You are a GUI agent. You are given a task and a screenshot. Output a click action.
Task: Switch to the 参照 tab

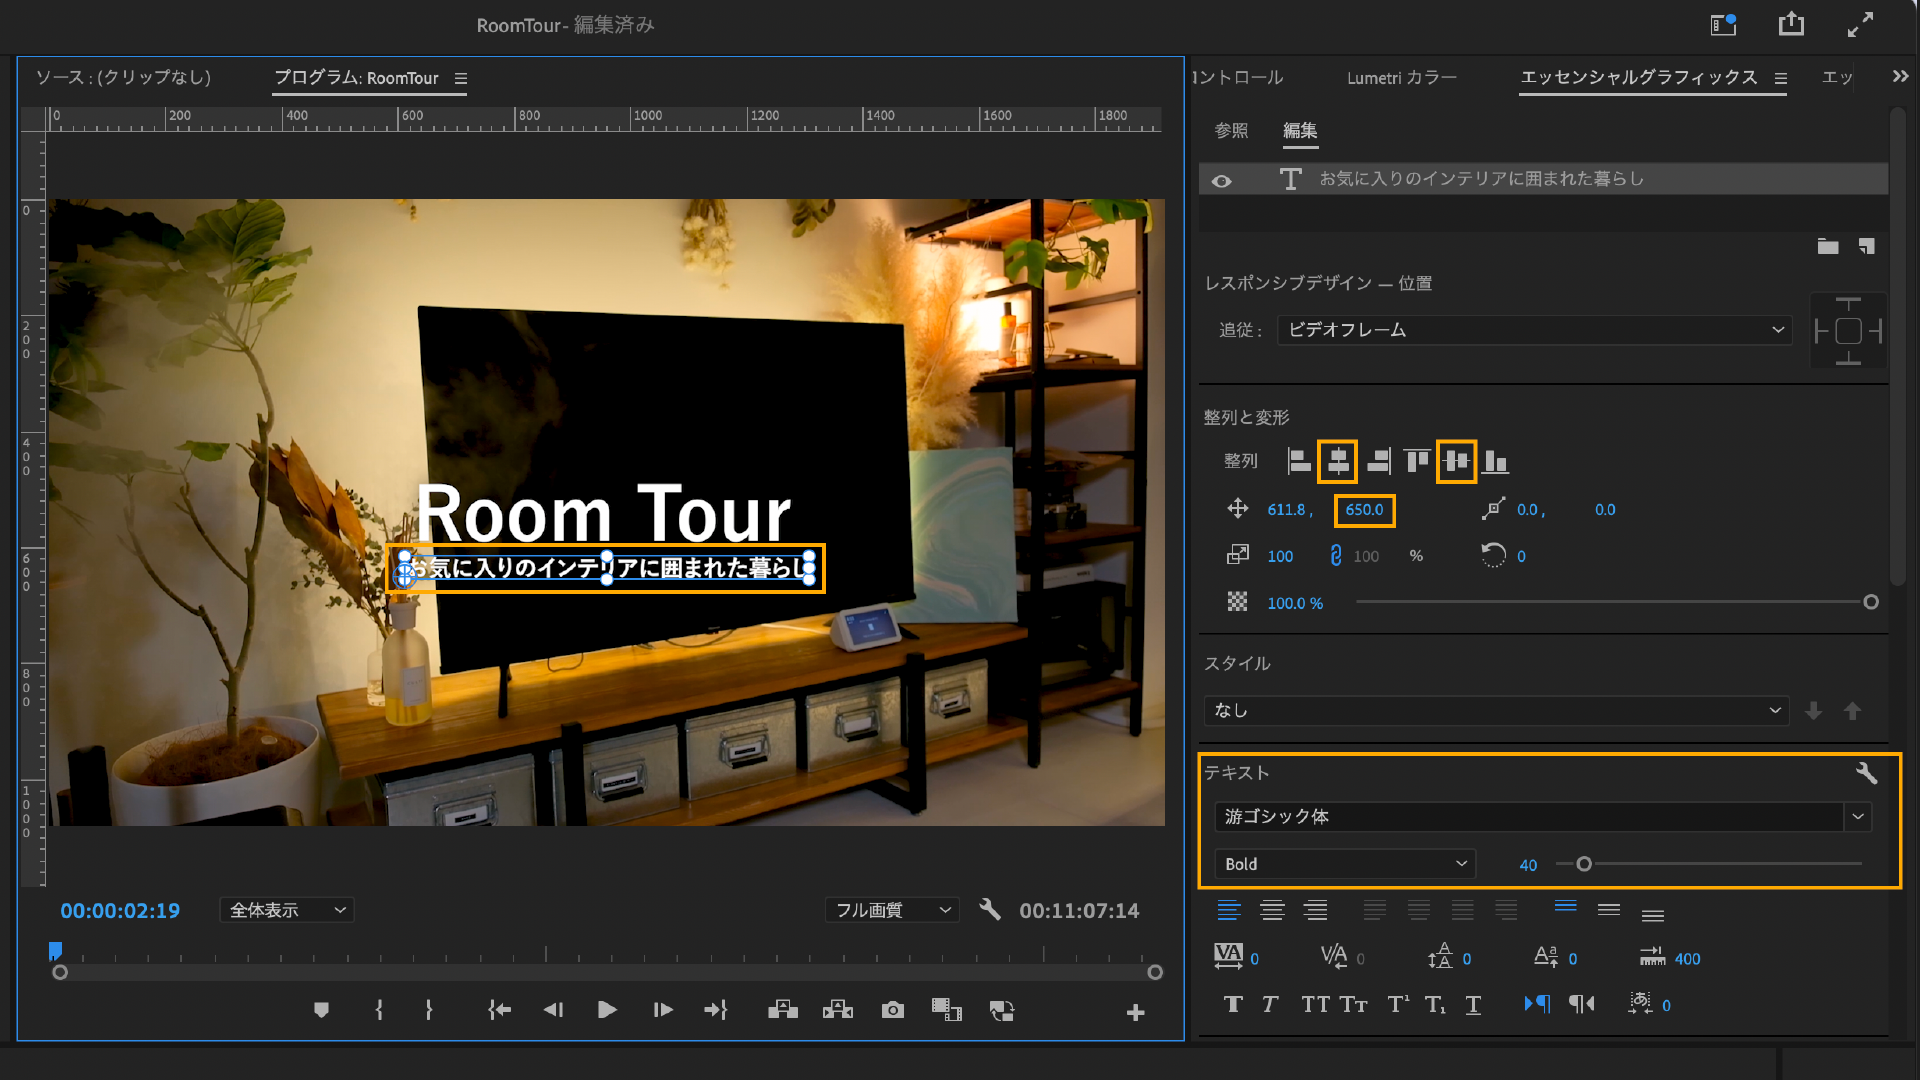click(1230, 131)
